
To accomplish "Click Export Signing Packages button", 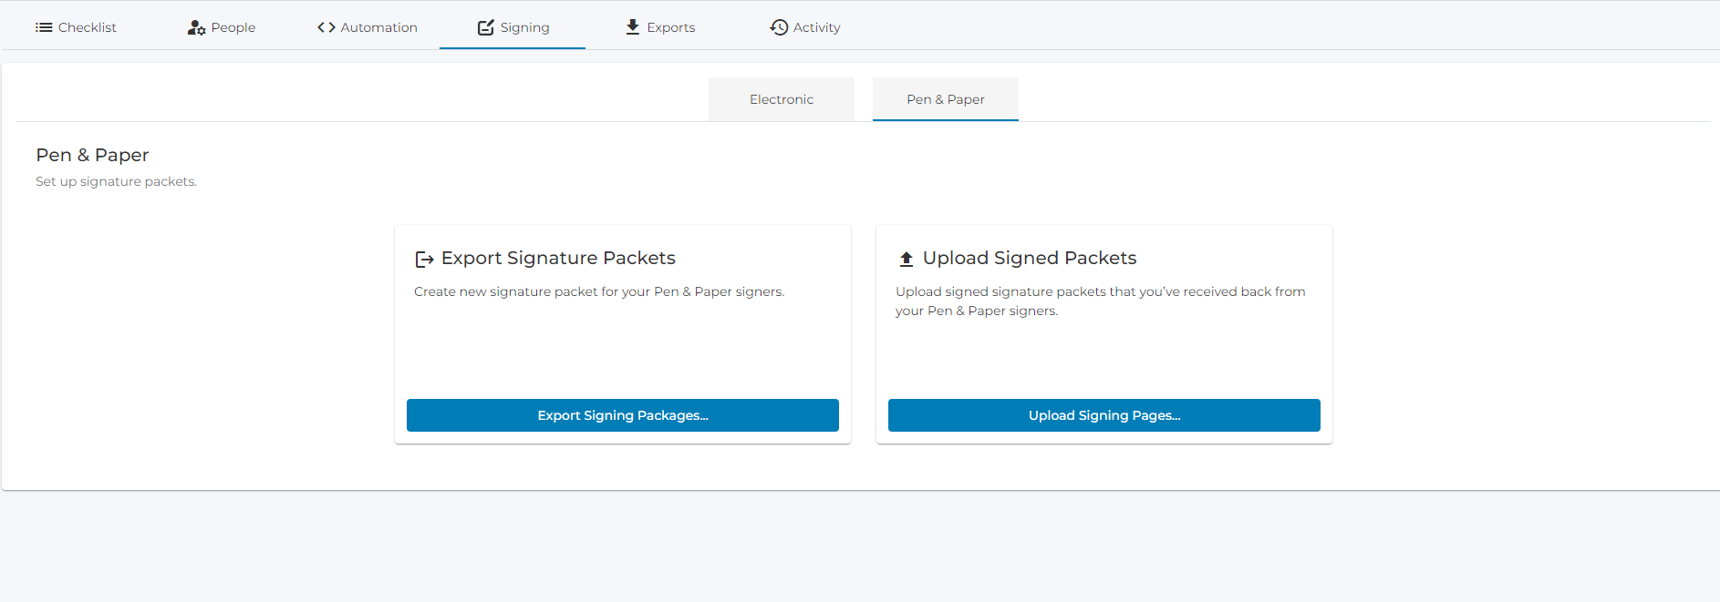I will (622, 415).
